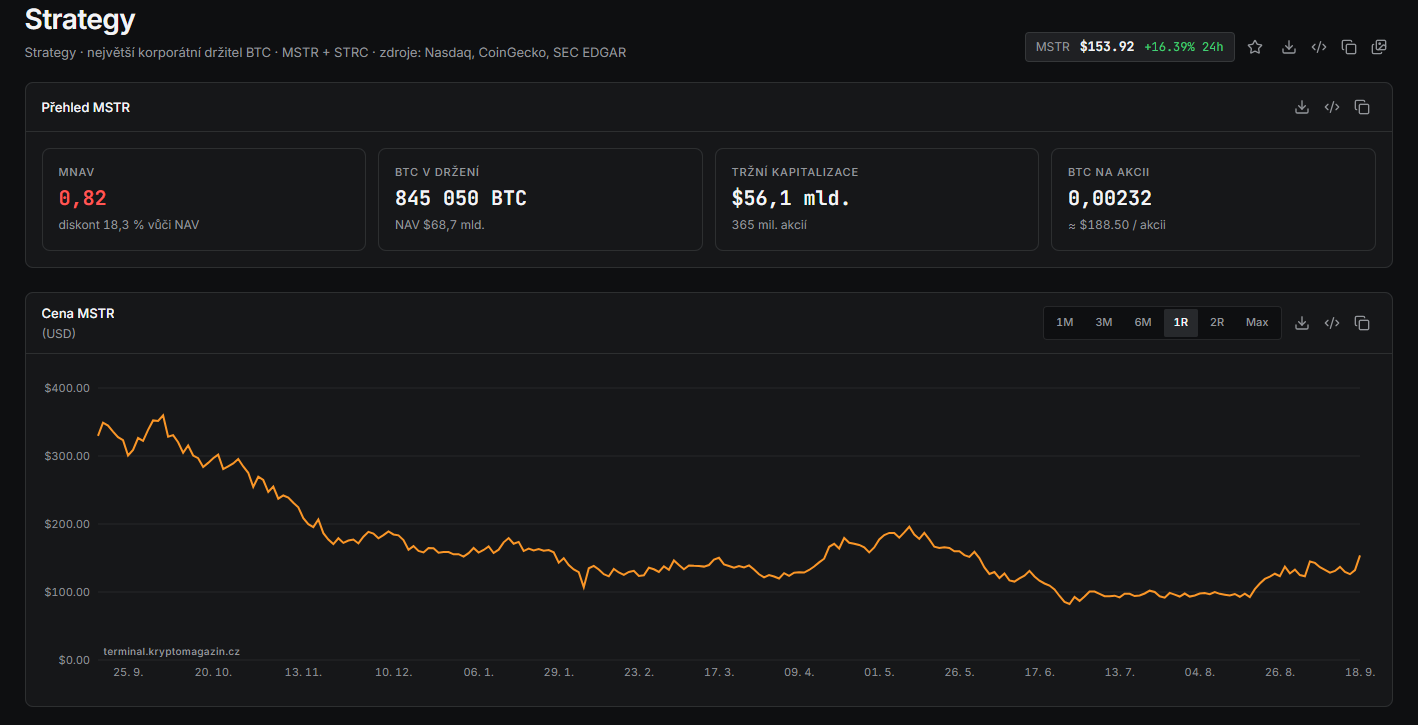The height and width of the screenshot is (725, 1418).
Task: Click the value 845 050 BTC
Action: [x=461, y=198]
